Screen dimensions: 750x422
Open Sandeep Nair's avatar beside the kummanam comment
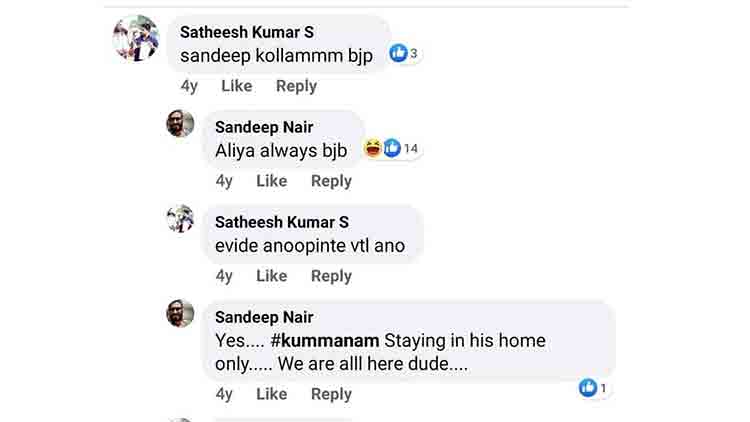(x=180, y=313)
